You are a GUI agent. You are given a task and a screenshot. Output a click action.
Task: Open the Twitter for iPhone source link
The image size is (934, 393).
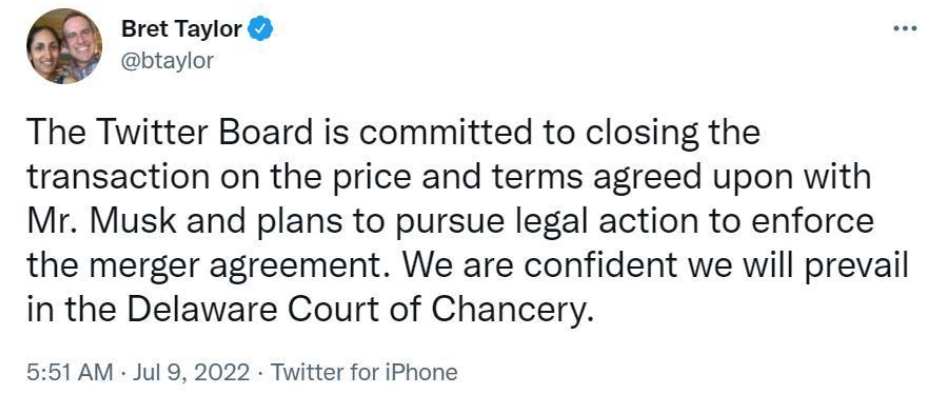pos(364,373)
